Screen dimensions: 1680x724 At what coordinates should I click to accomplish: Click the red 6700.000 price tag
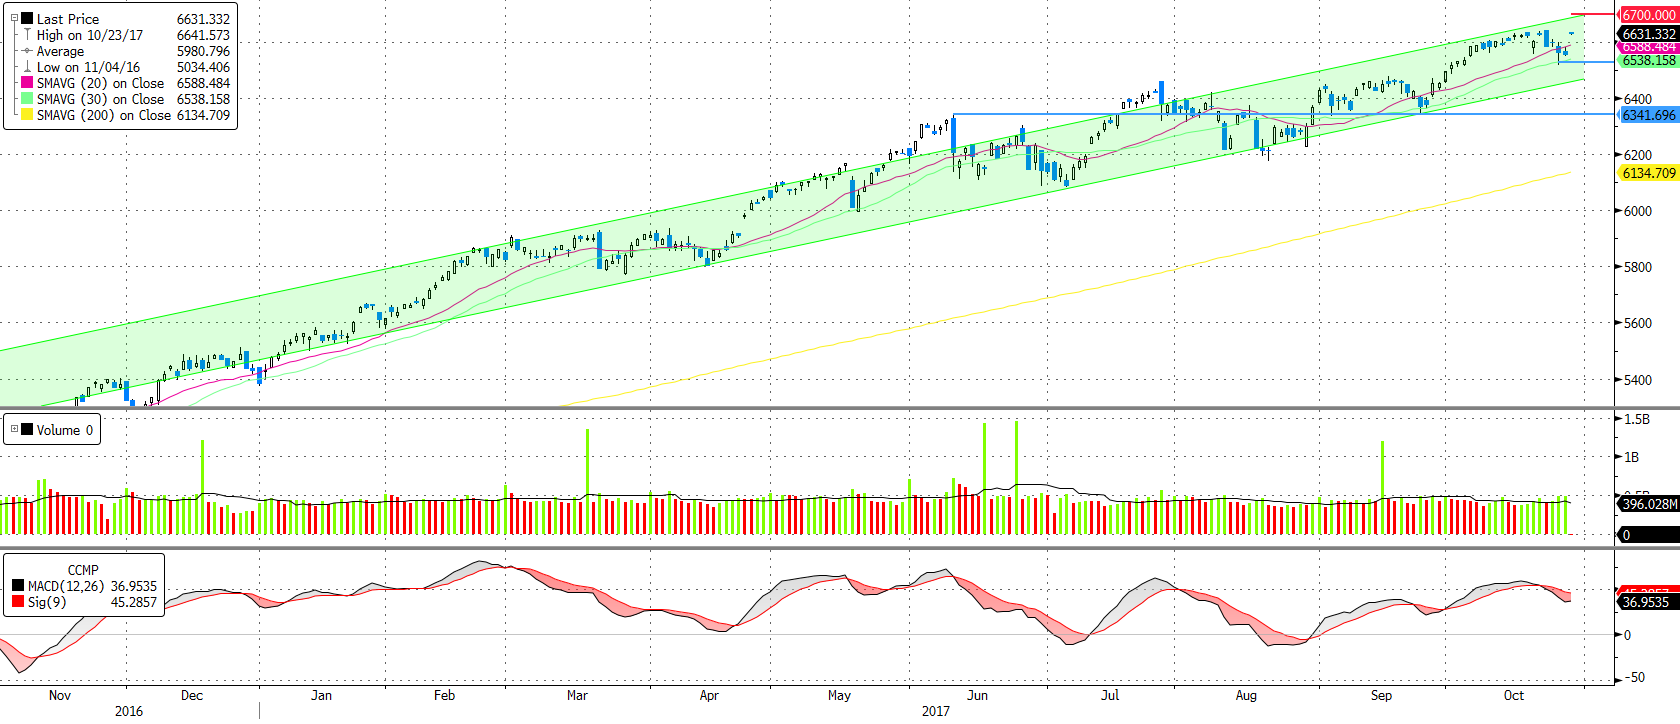[x=1648, y=15]
